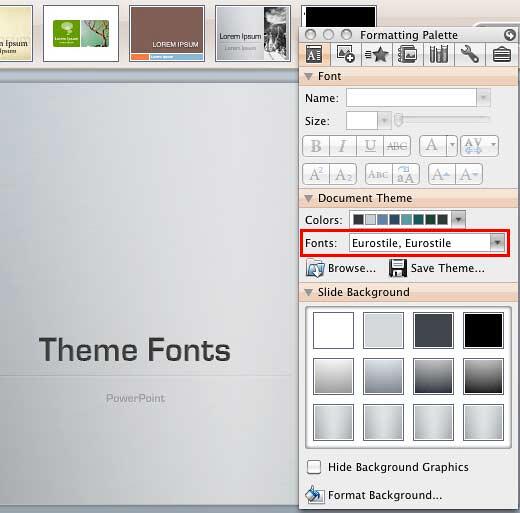This screenshot has height=513, width=520.
Task: Click Format Background button
Action: (x=374, y=495)
